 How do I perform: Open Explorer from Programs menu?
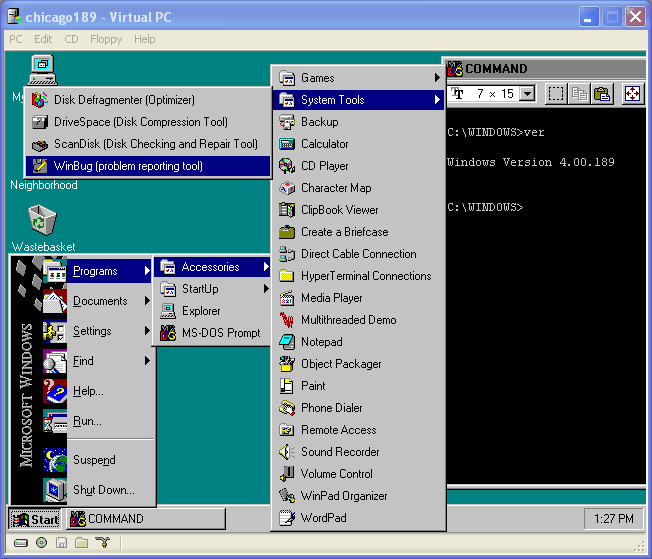[x=212, y=311]
